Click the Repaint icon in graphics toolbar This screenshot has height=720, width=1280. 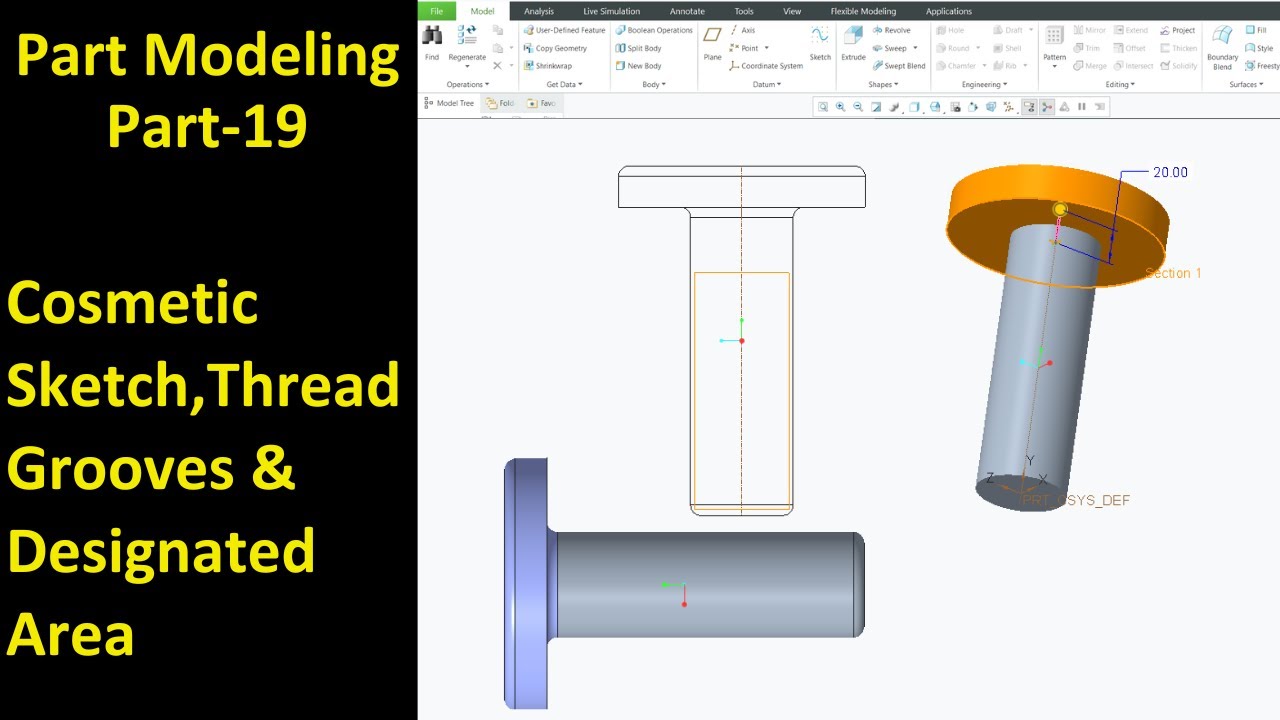point(876,107)
